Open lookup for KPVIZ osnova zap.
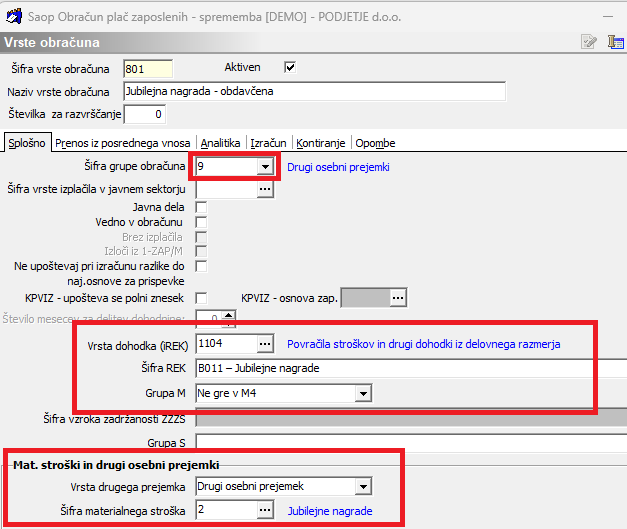This screenshot has width=627, height=529. click(398, 298)
